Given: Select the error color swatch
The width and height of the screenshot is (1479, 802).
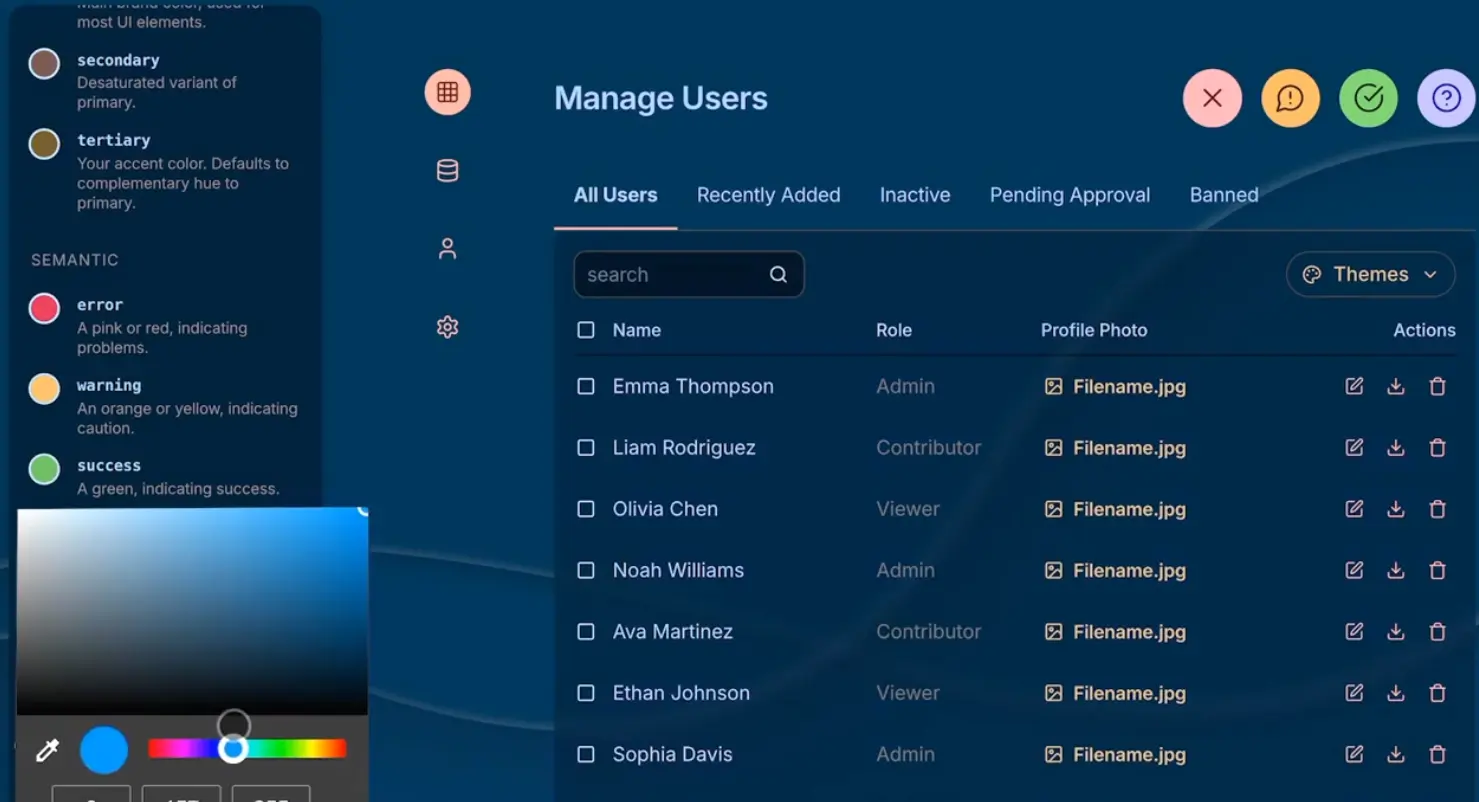Looking at the screenshot, I should pos(44,309).
